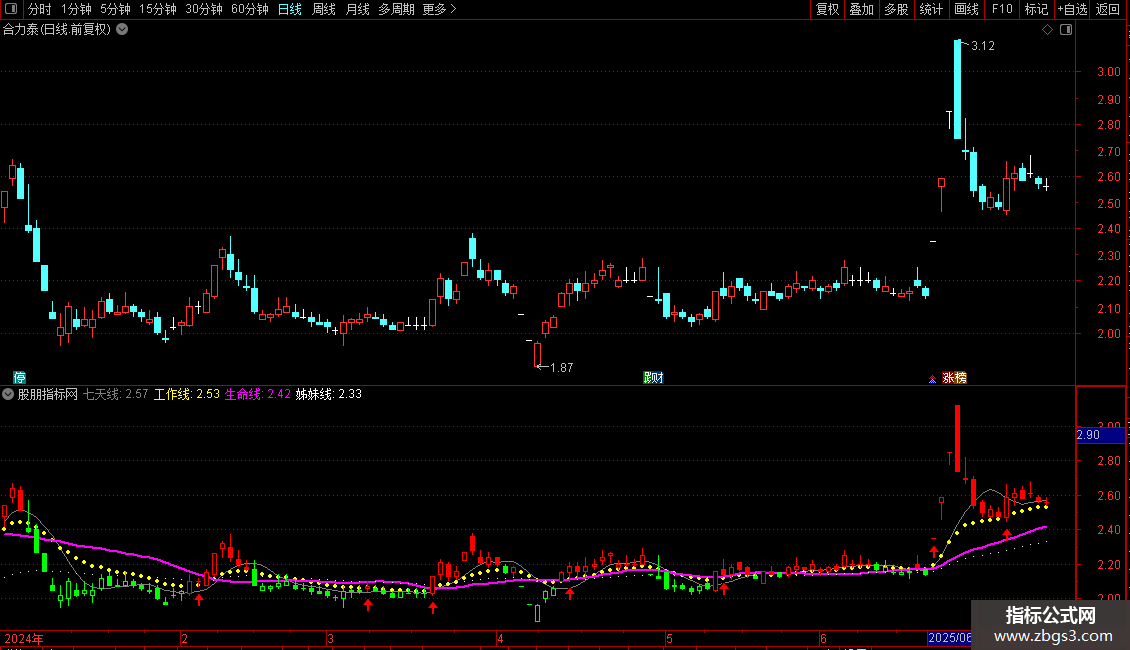Click the 姊妹线: 2.33 indicator value

coord(329,394)
